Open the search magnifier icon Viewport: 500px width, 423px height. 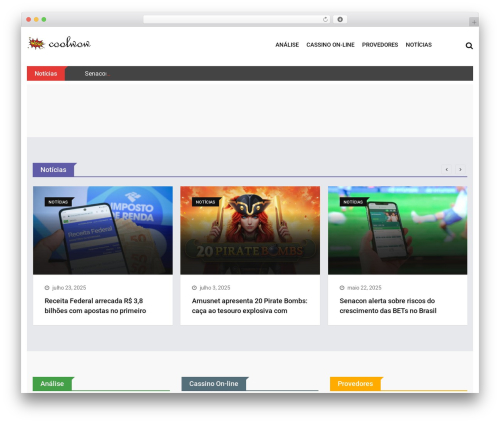[x=469, y=46]
